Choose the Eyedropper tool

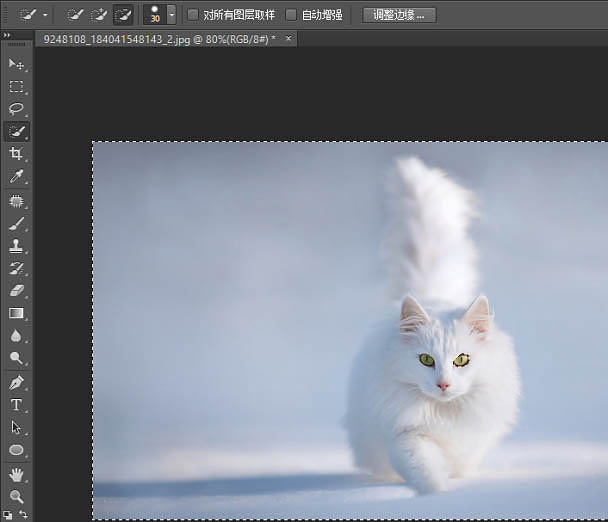click(16, 177)
